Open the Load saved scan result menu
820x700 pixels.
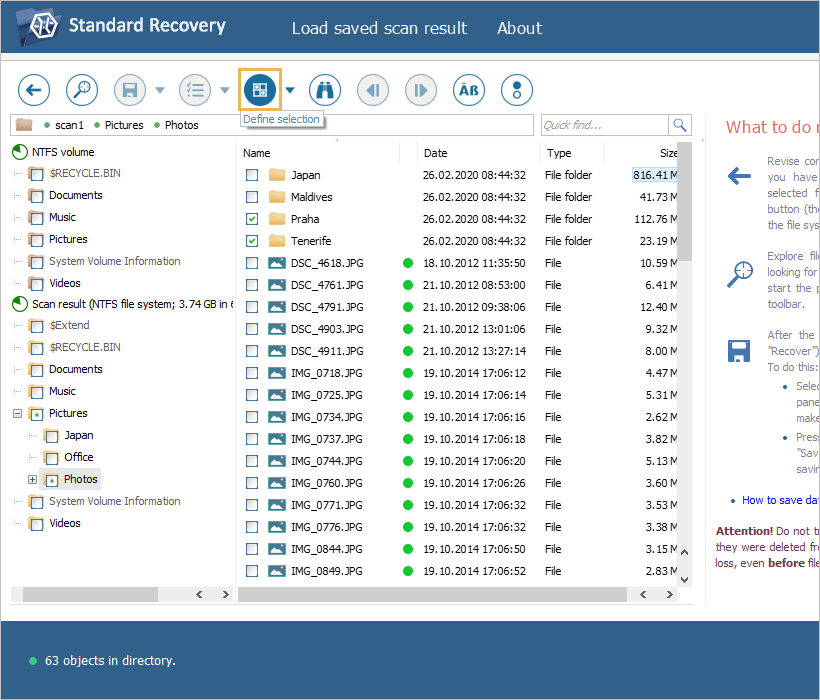point(380,28)
